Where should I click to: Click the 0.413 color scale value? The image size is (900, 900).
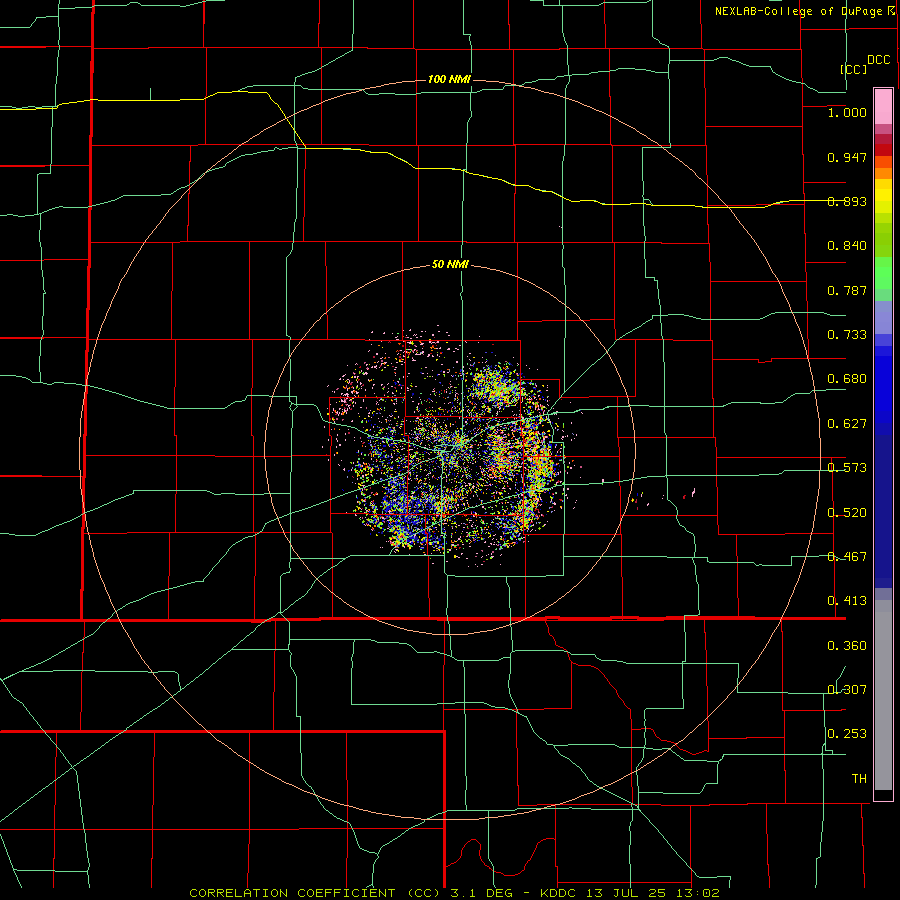pyautogui.click(x=847, y=601)
